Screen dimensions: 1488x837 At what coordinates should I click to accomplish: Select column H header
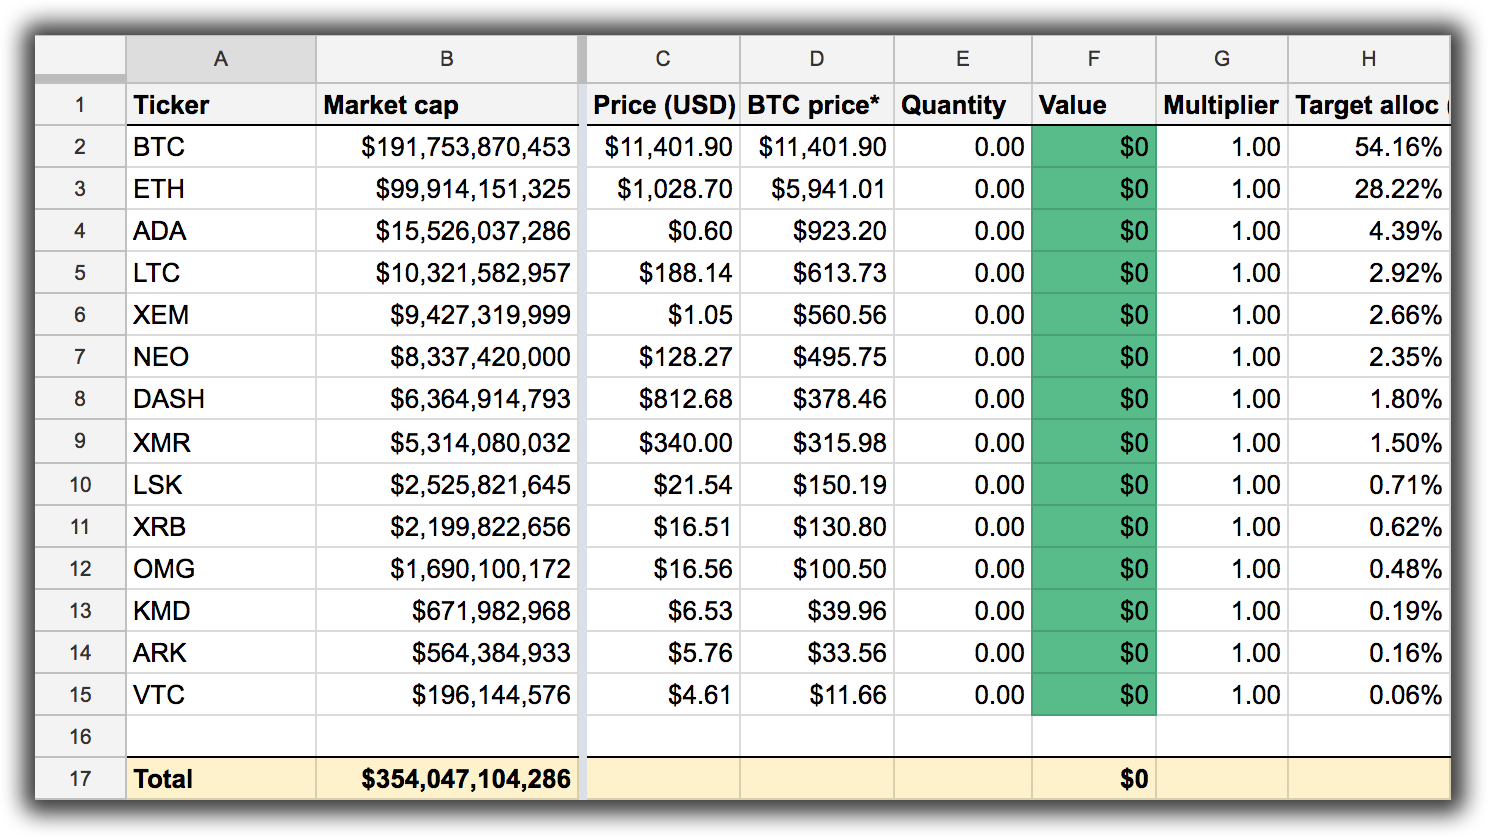click(1368, 59)
